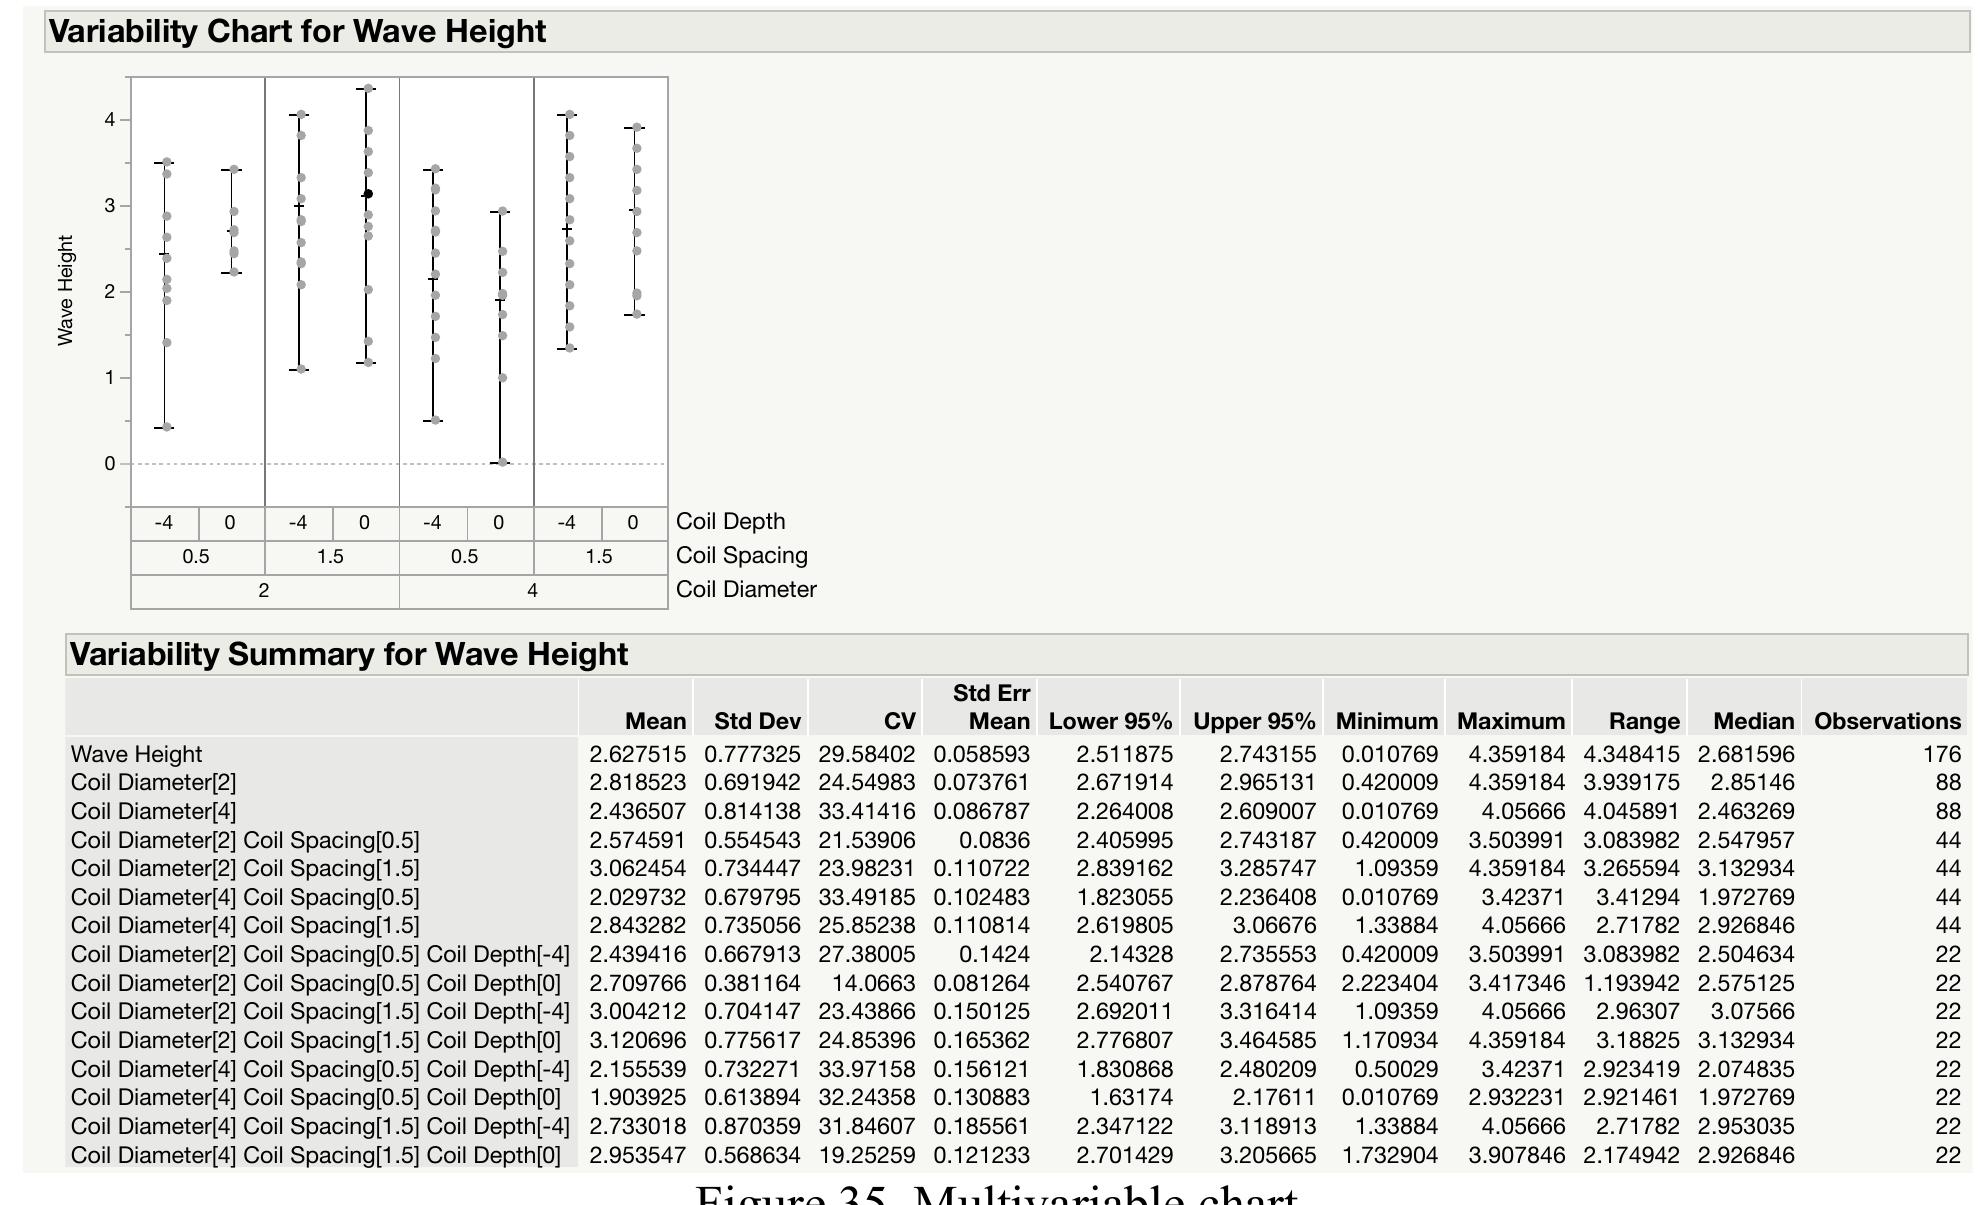Click the Observations column header

coord(1891,720)
